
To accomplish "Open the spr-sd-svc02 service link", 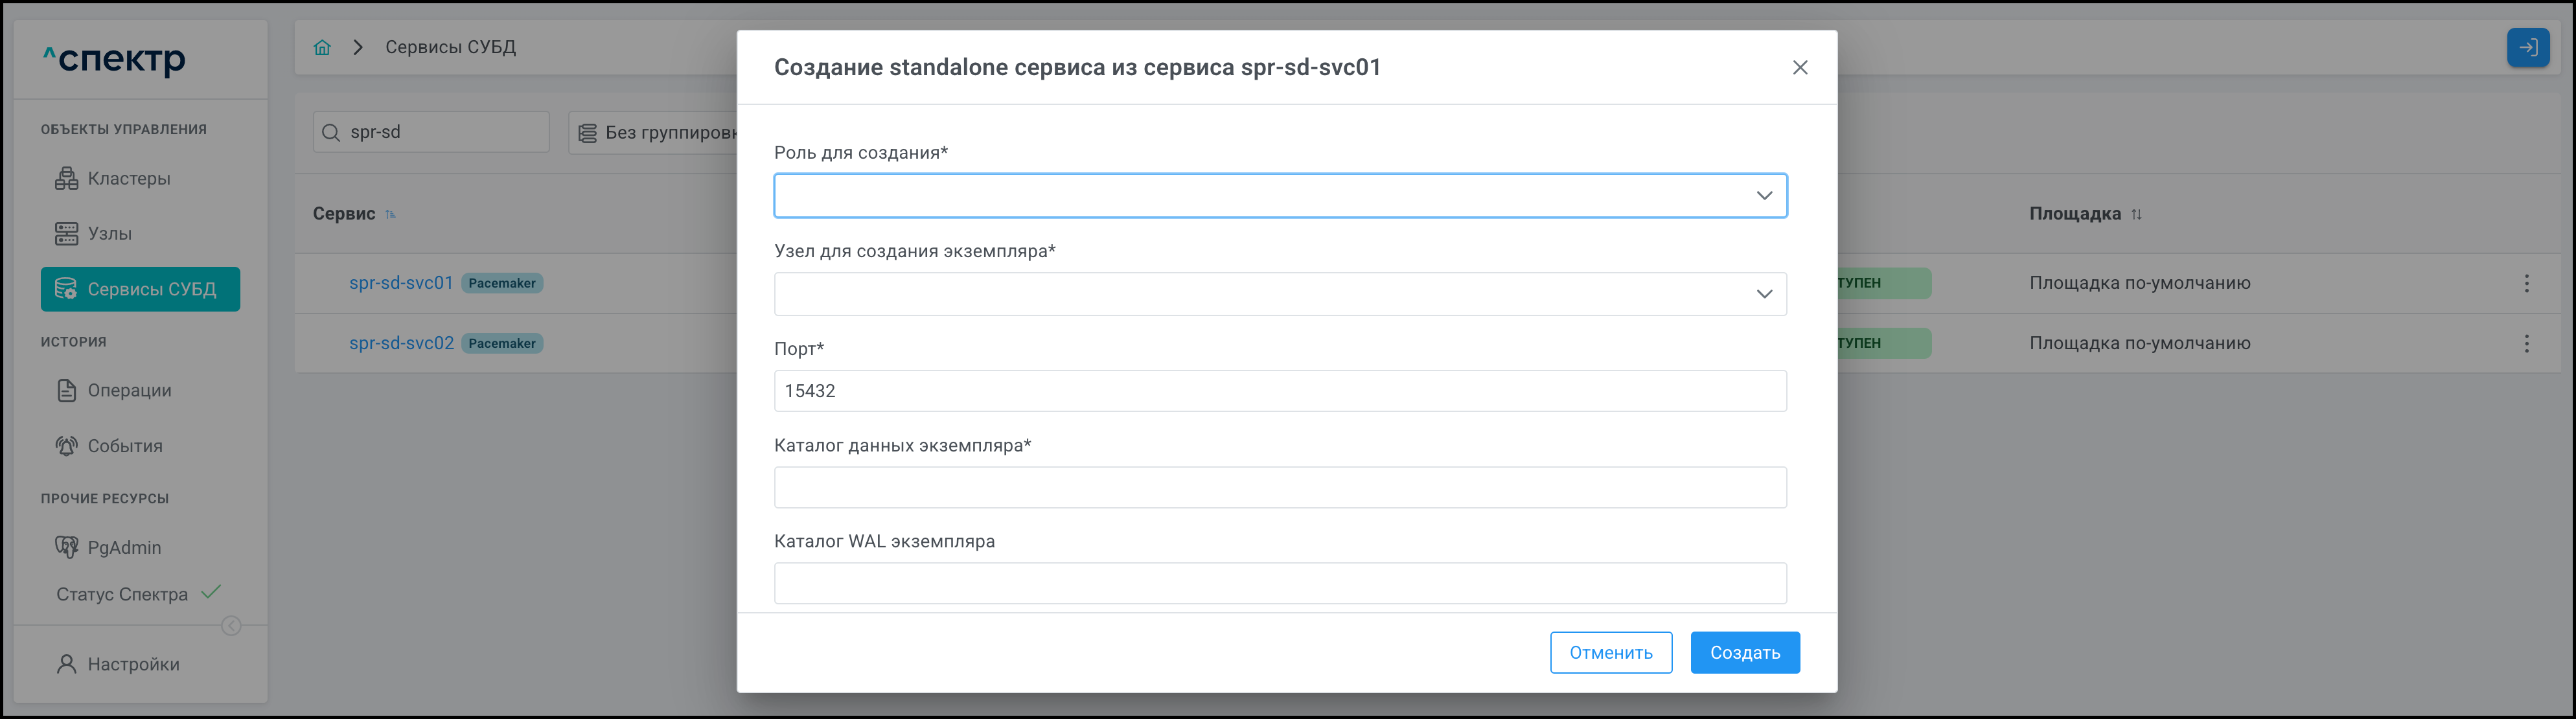I will [x=401, y=343].
